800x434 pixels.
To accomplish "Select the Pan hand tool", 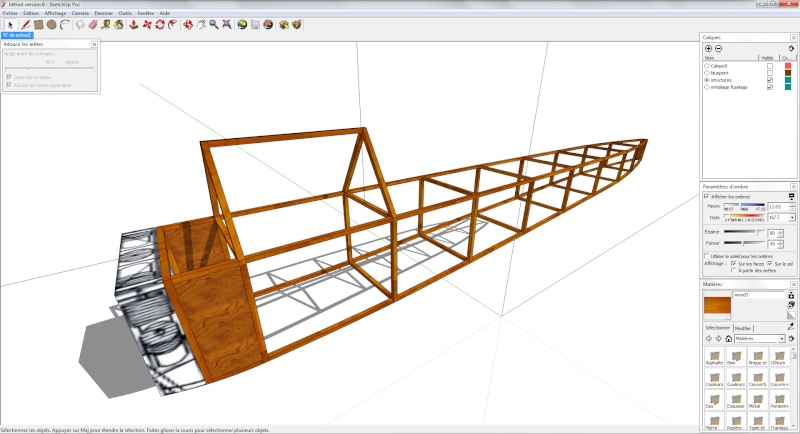I will click(202, 24).
